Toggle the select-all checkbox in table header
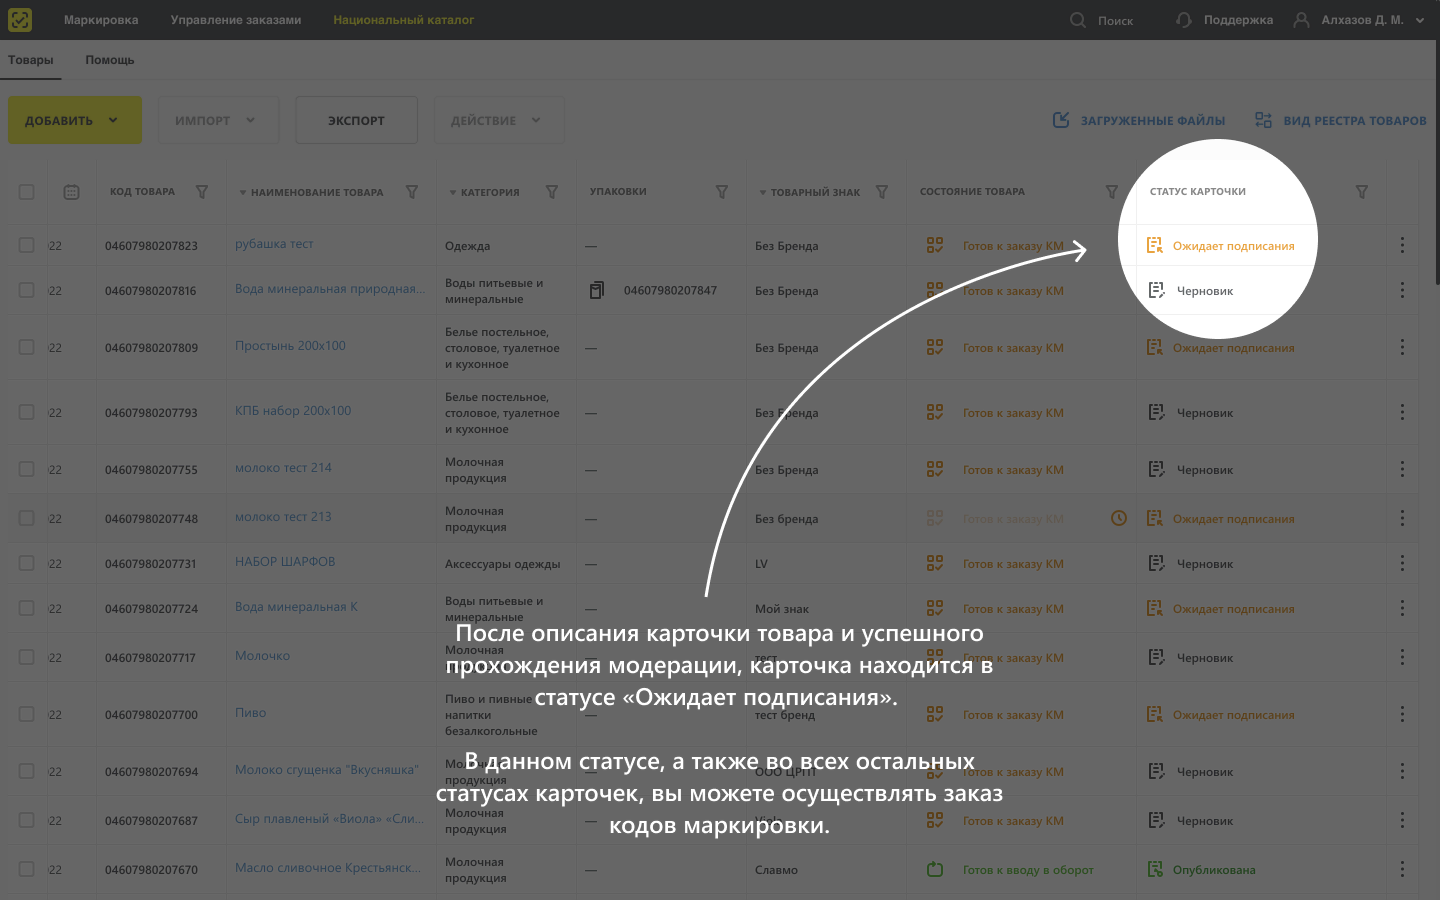Image resolution: width=1440 pixels, height=900 pixels. pos(27,192)
